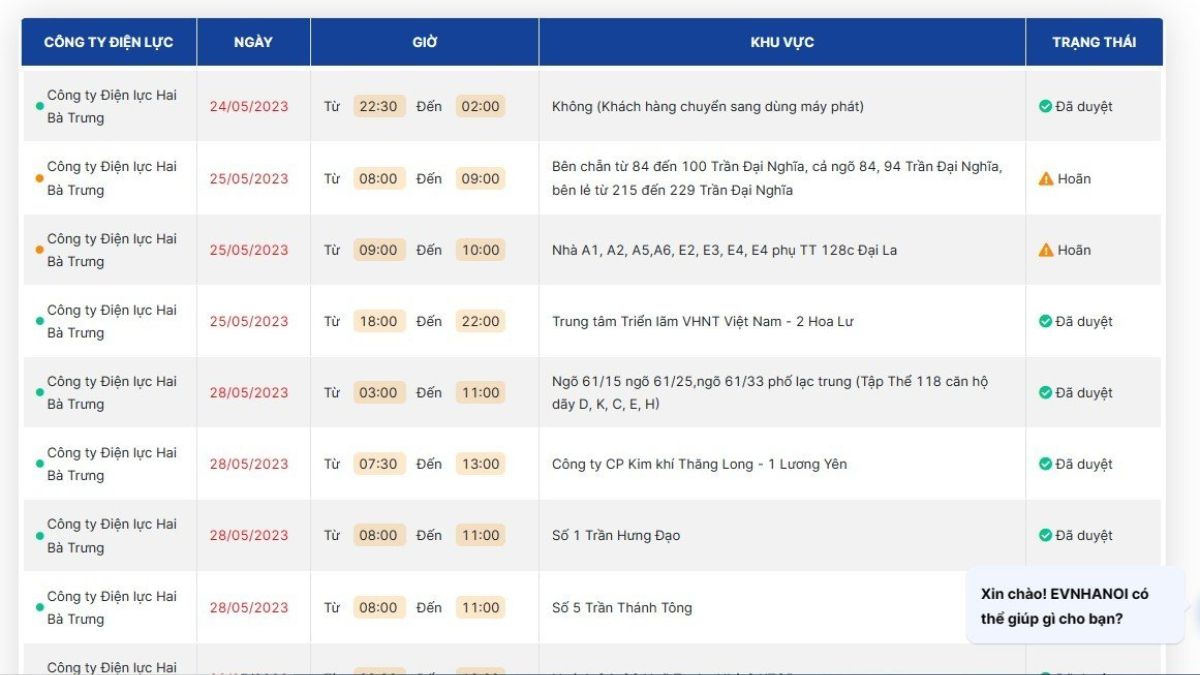Open the EVNHANOI chat greeting bubble
Viewport: 1200px width, 675px height.
pyautogui.click(x=1075, y=606)
